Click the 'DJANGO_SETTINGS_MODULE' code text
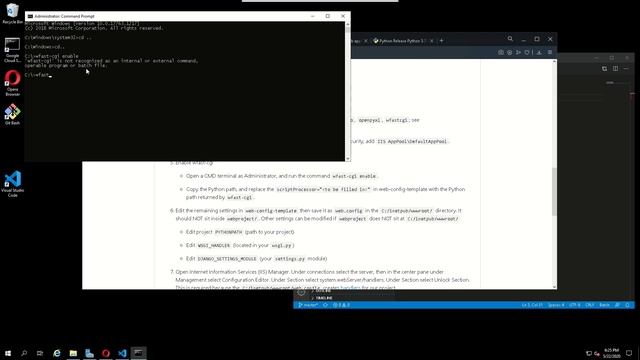This screenshot has width=640, height=360. (227, 259)
